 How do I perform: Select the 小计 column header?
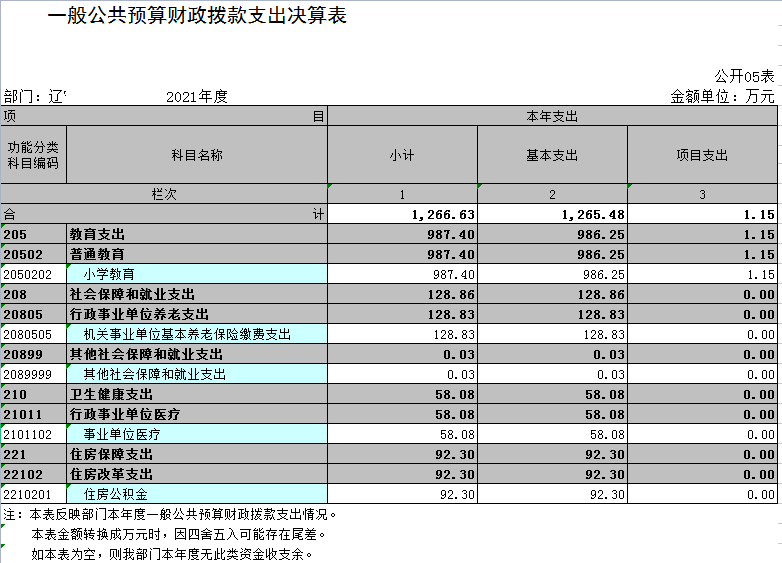click(402, 155)
